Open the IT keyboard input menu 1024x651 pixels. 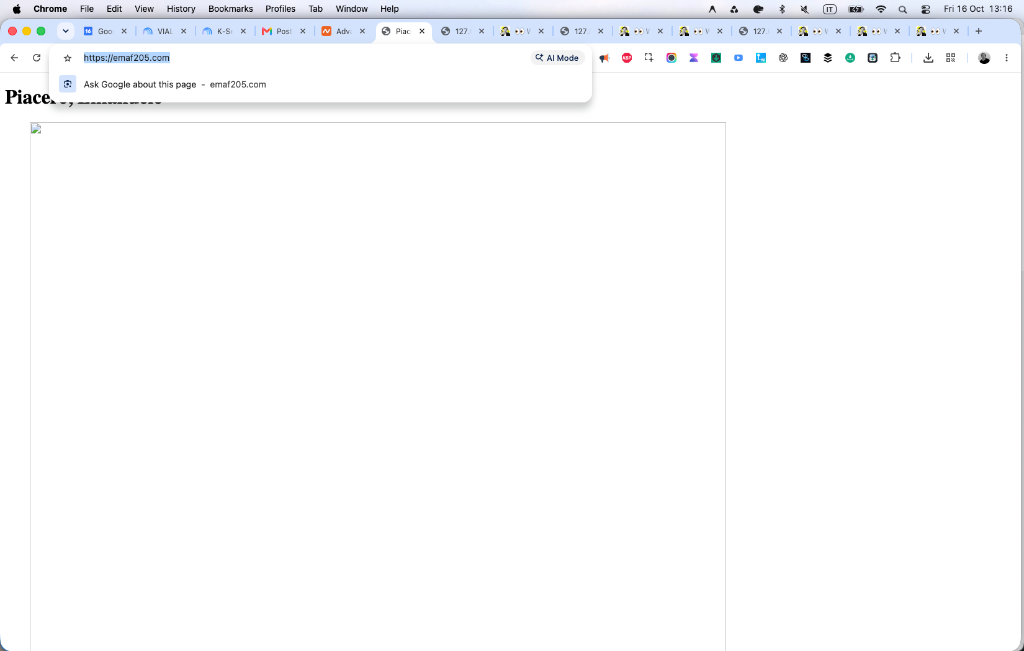[x=829, y=9]
